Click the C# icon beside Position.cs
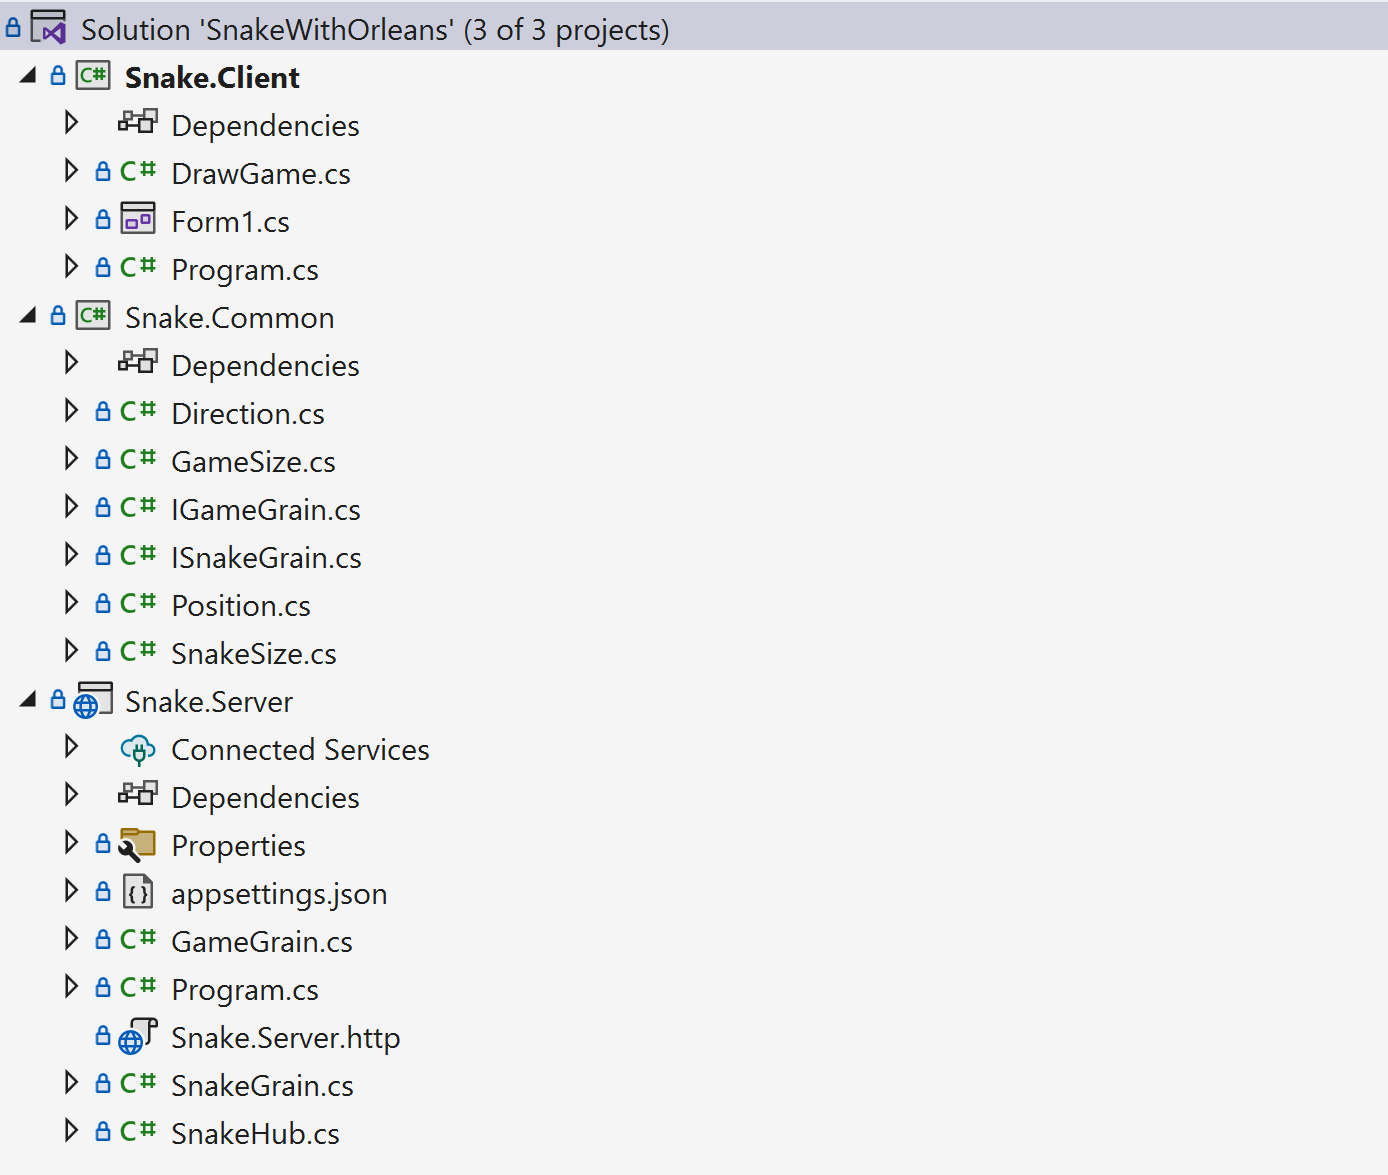The image size is (1388, 1175). point(138,603)
